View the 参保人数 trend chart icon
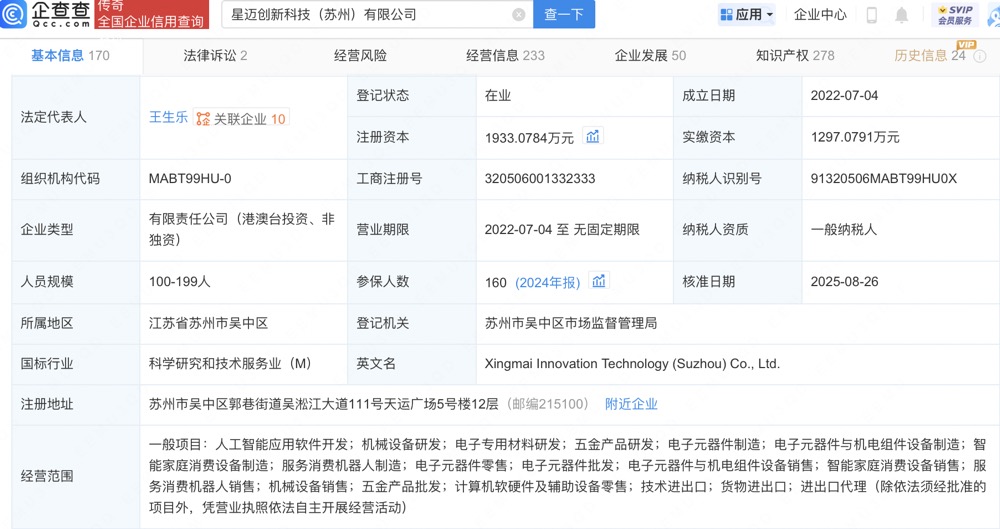Image resolution: width=1000 pixels, height=529 pixels. (599, 282)
